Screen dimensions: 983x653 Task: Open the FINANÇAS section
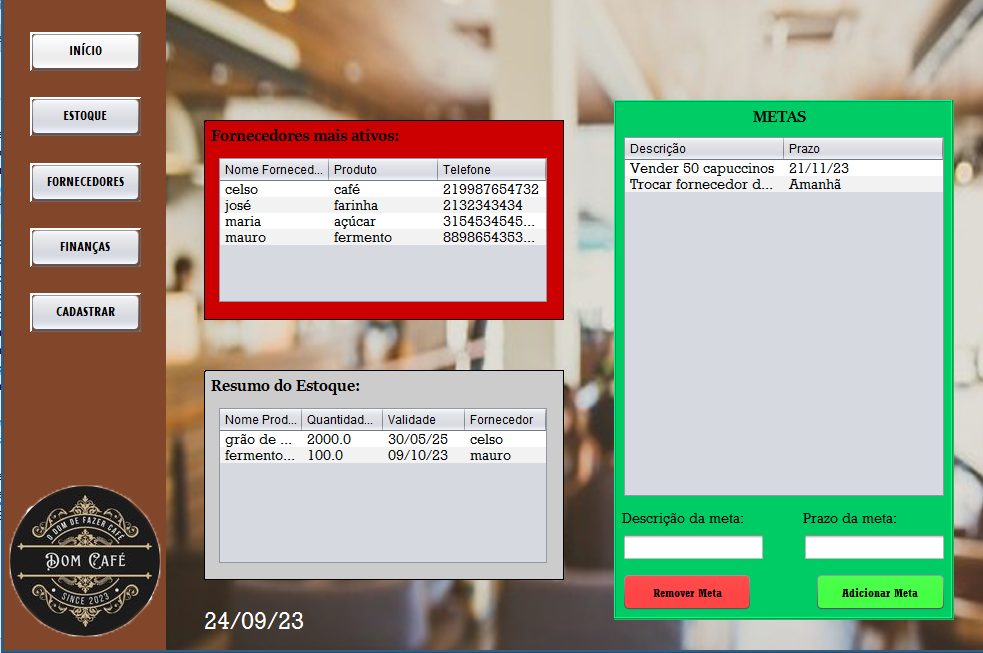85,247
